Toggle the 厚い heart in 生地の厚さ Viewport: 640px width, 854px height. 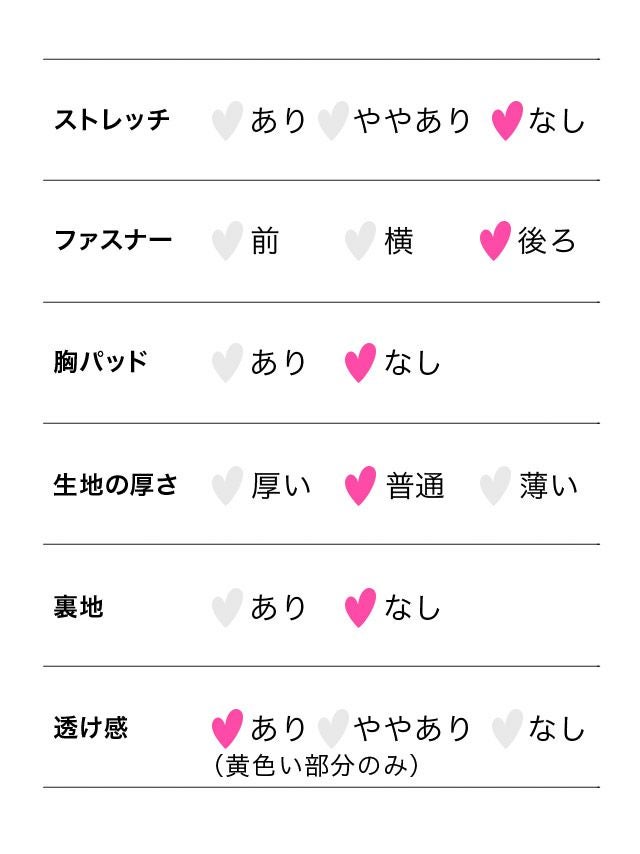227,486
